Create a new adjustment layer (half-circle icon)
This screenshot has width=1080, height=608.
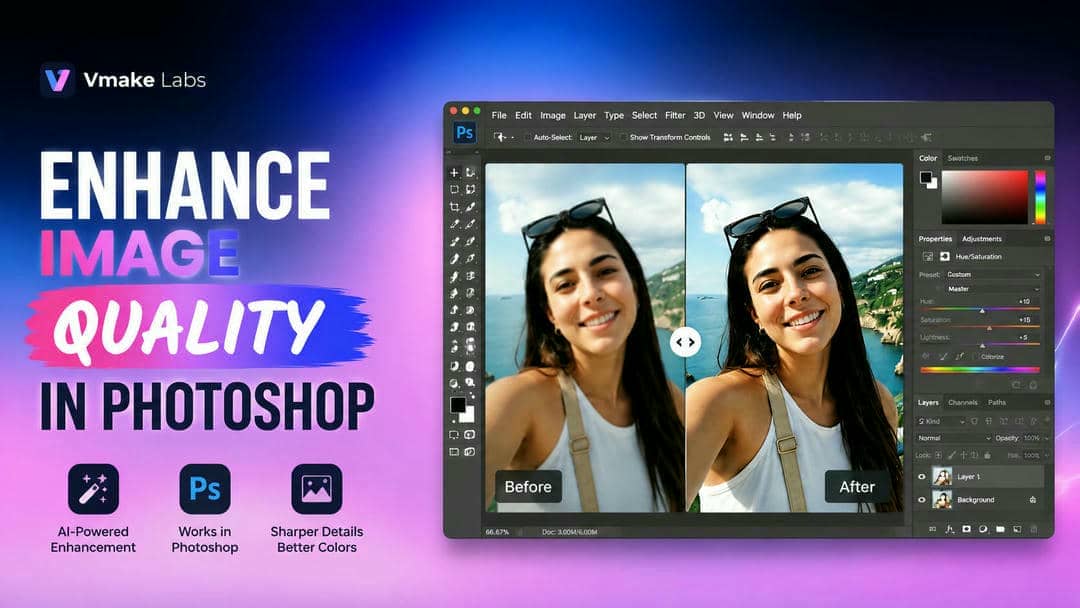pos(983,529)
